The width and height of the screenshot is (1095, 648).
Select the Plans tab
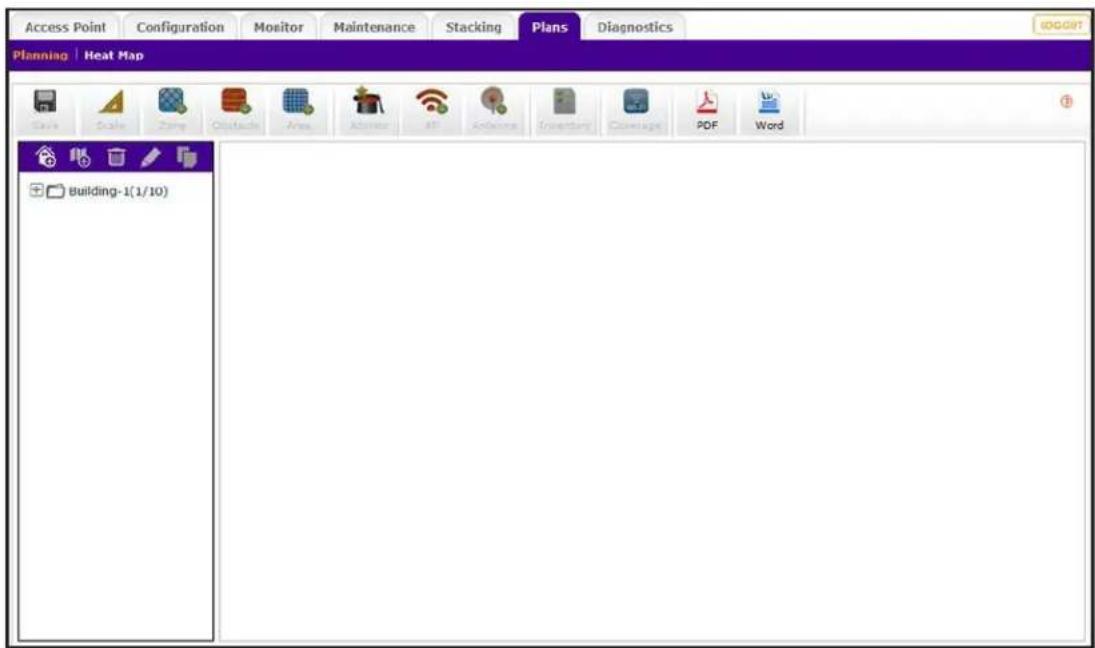pos(550,27)
